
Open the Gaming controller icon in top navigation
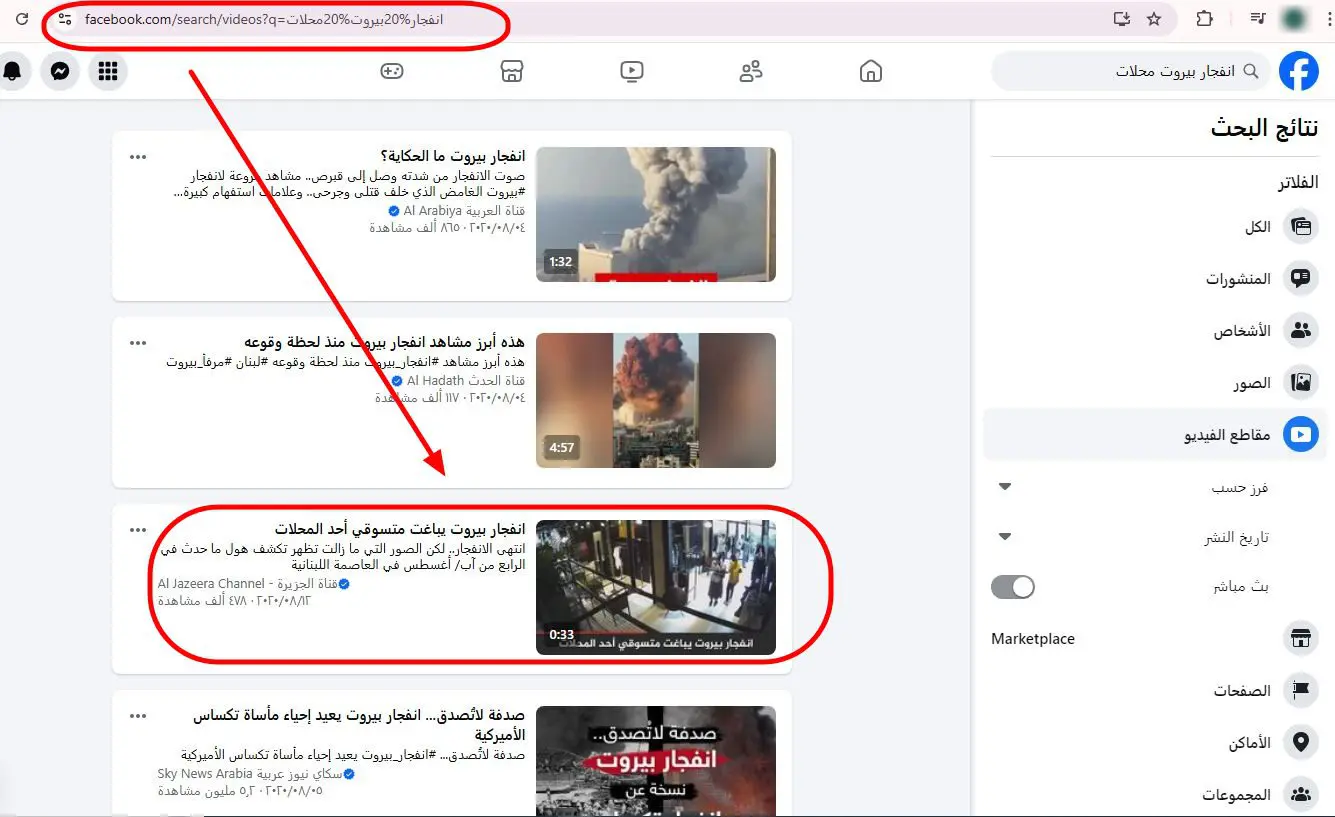point(391,71)
